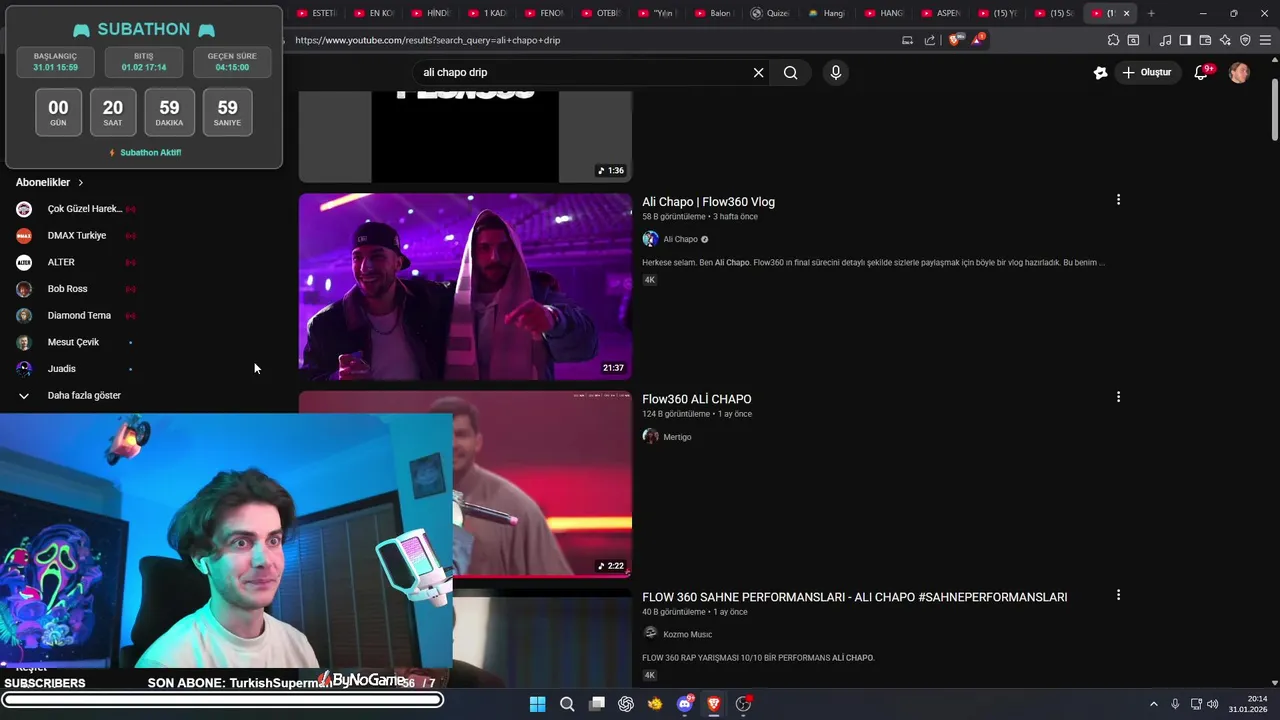Click the microphone tray icon

[1175, 704]
